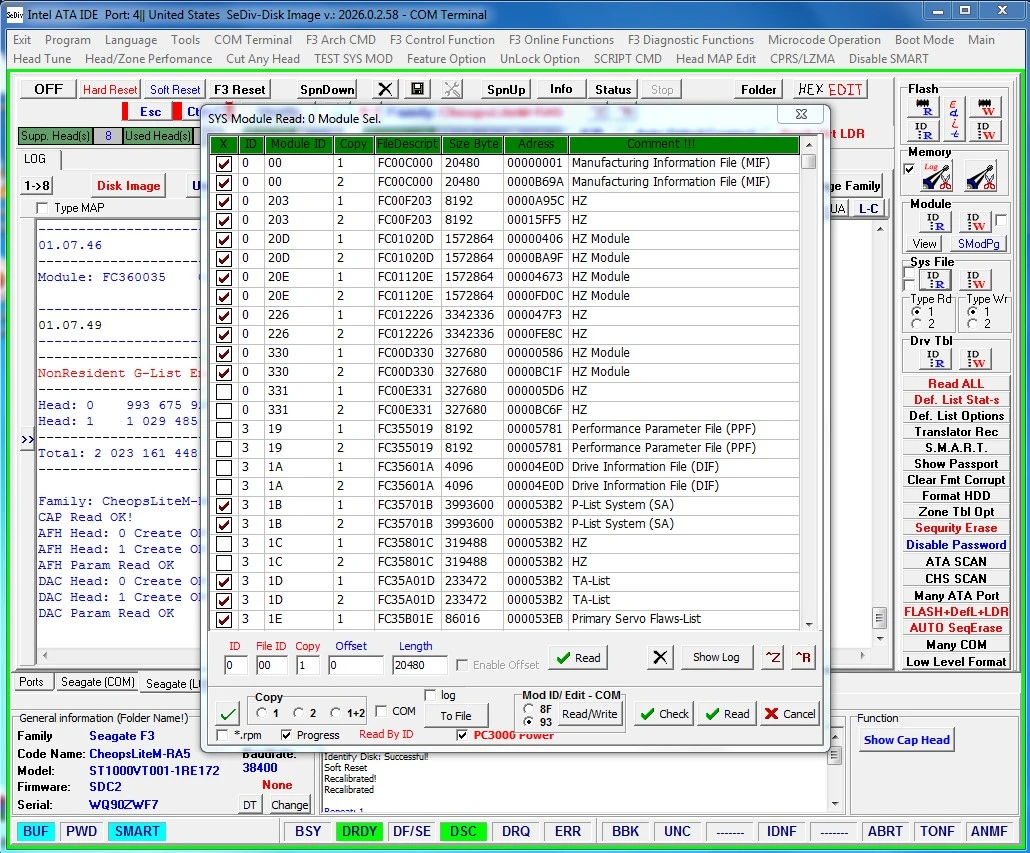Click the Hard Reset button
This screenshot has width=1030, height=853.
tap(110, 89)
